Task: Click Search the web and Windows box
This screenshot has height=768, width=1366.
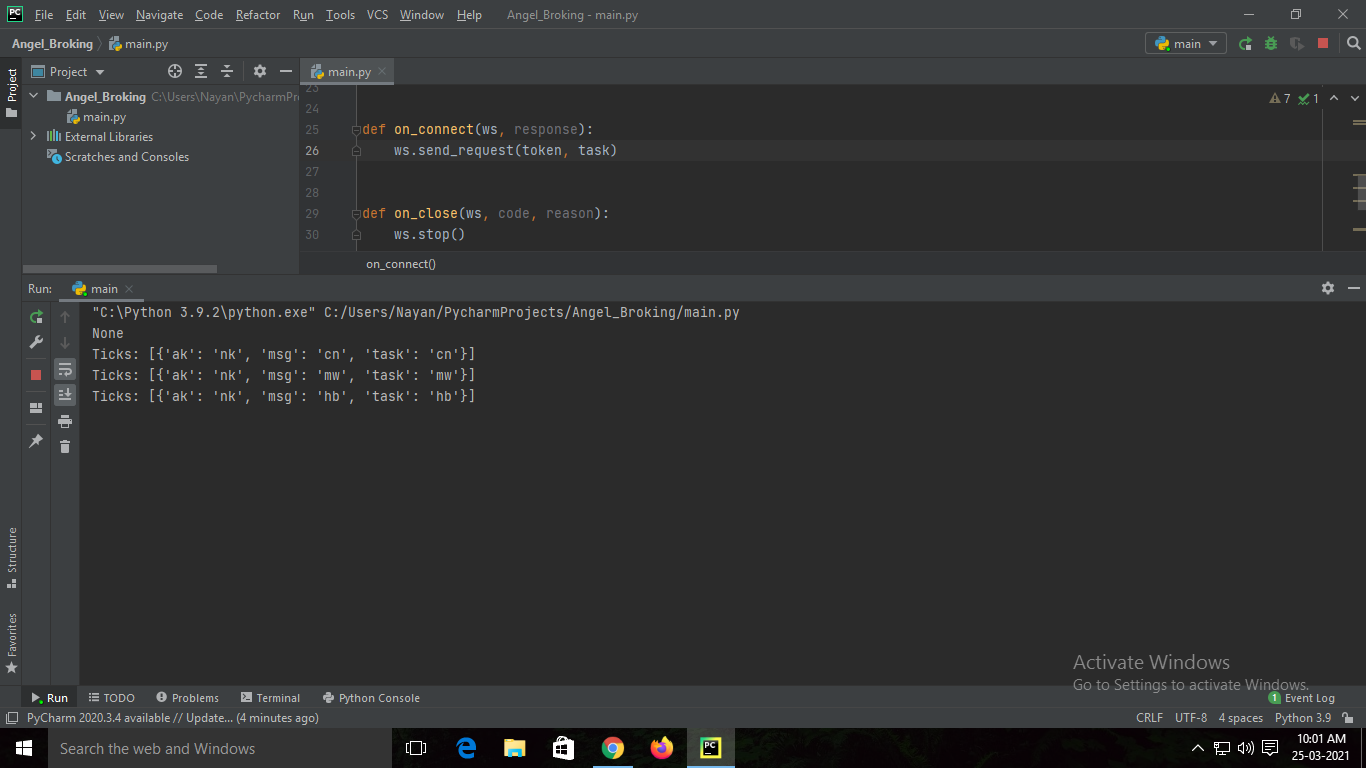Action: [x=220, y=748]
